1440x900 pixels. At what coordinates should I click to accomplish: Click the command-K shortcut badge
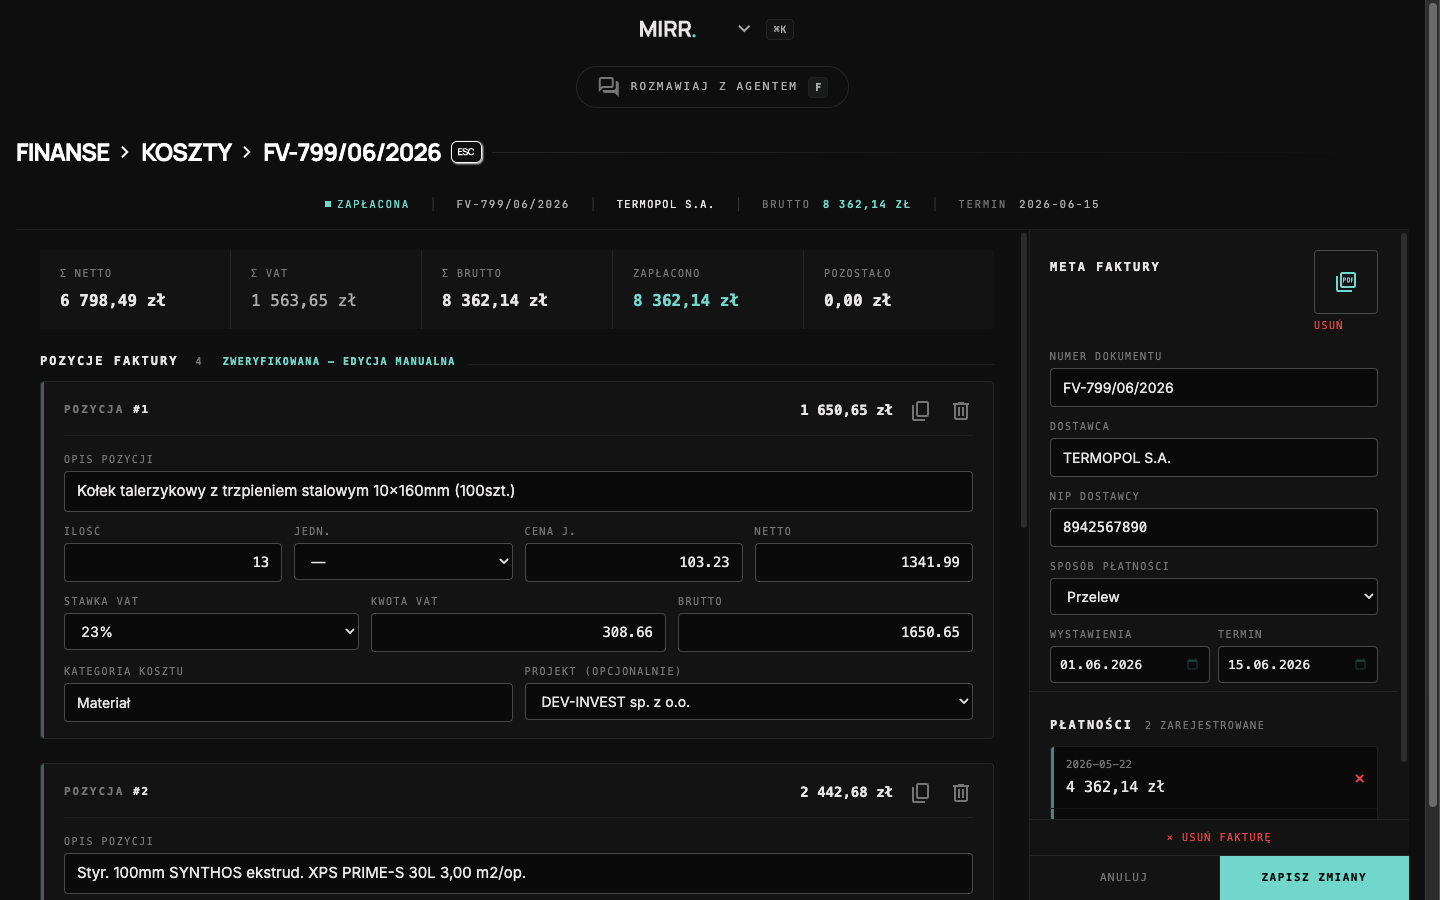(780, 30)
